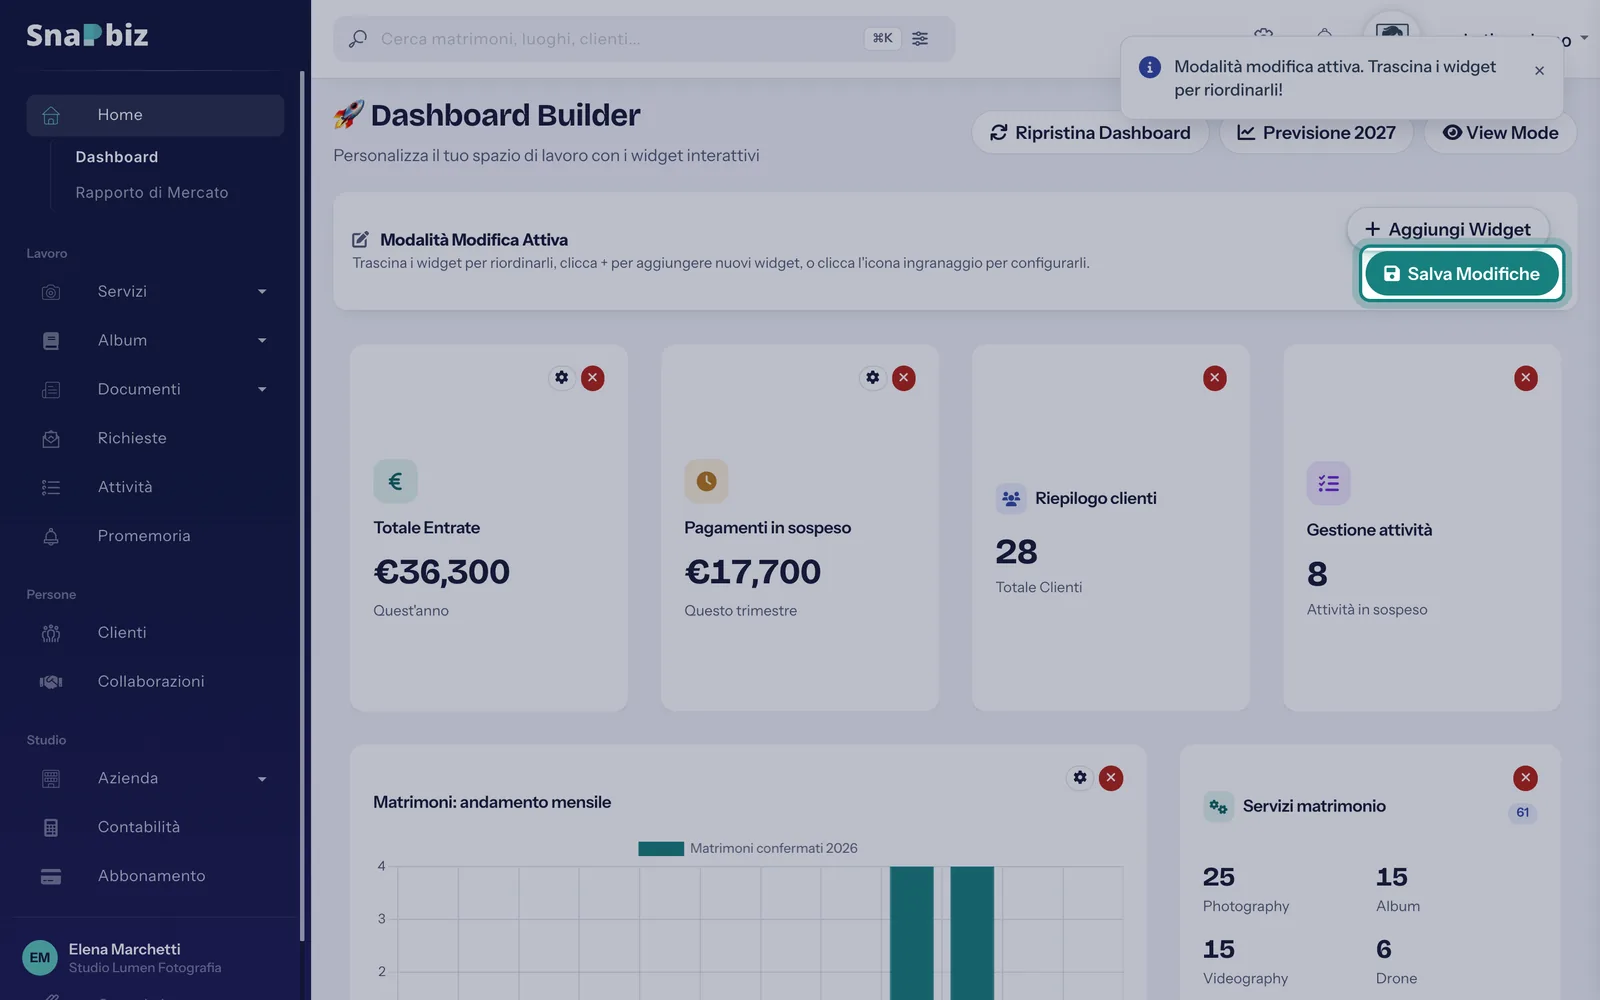Select the Dashboard submenu item

(117, 157)
